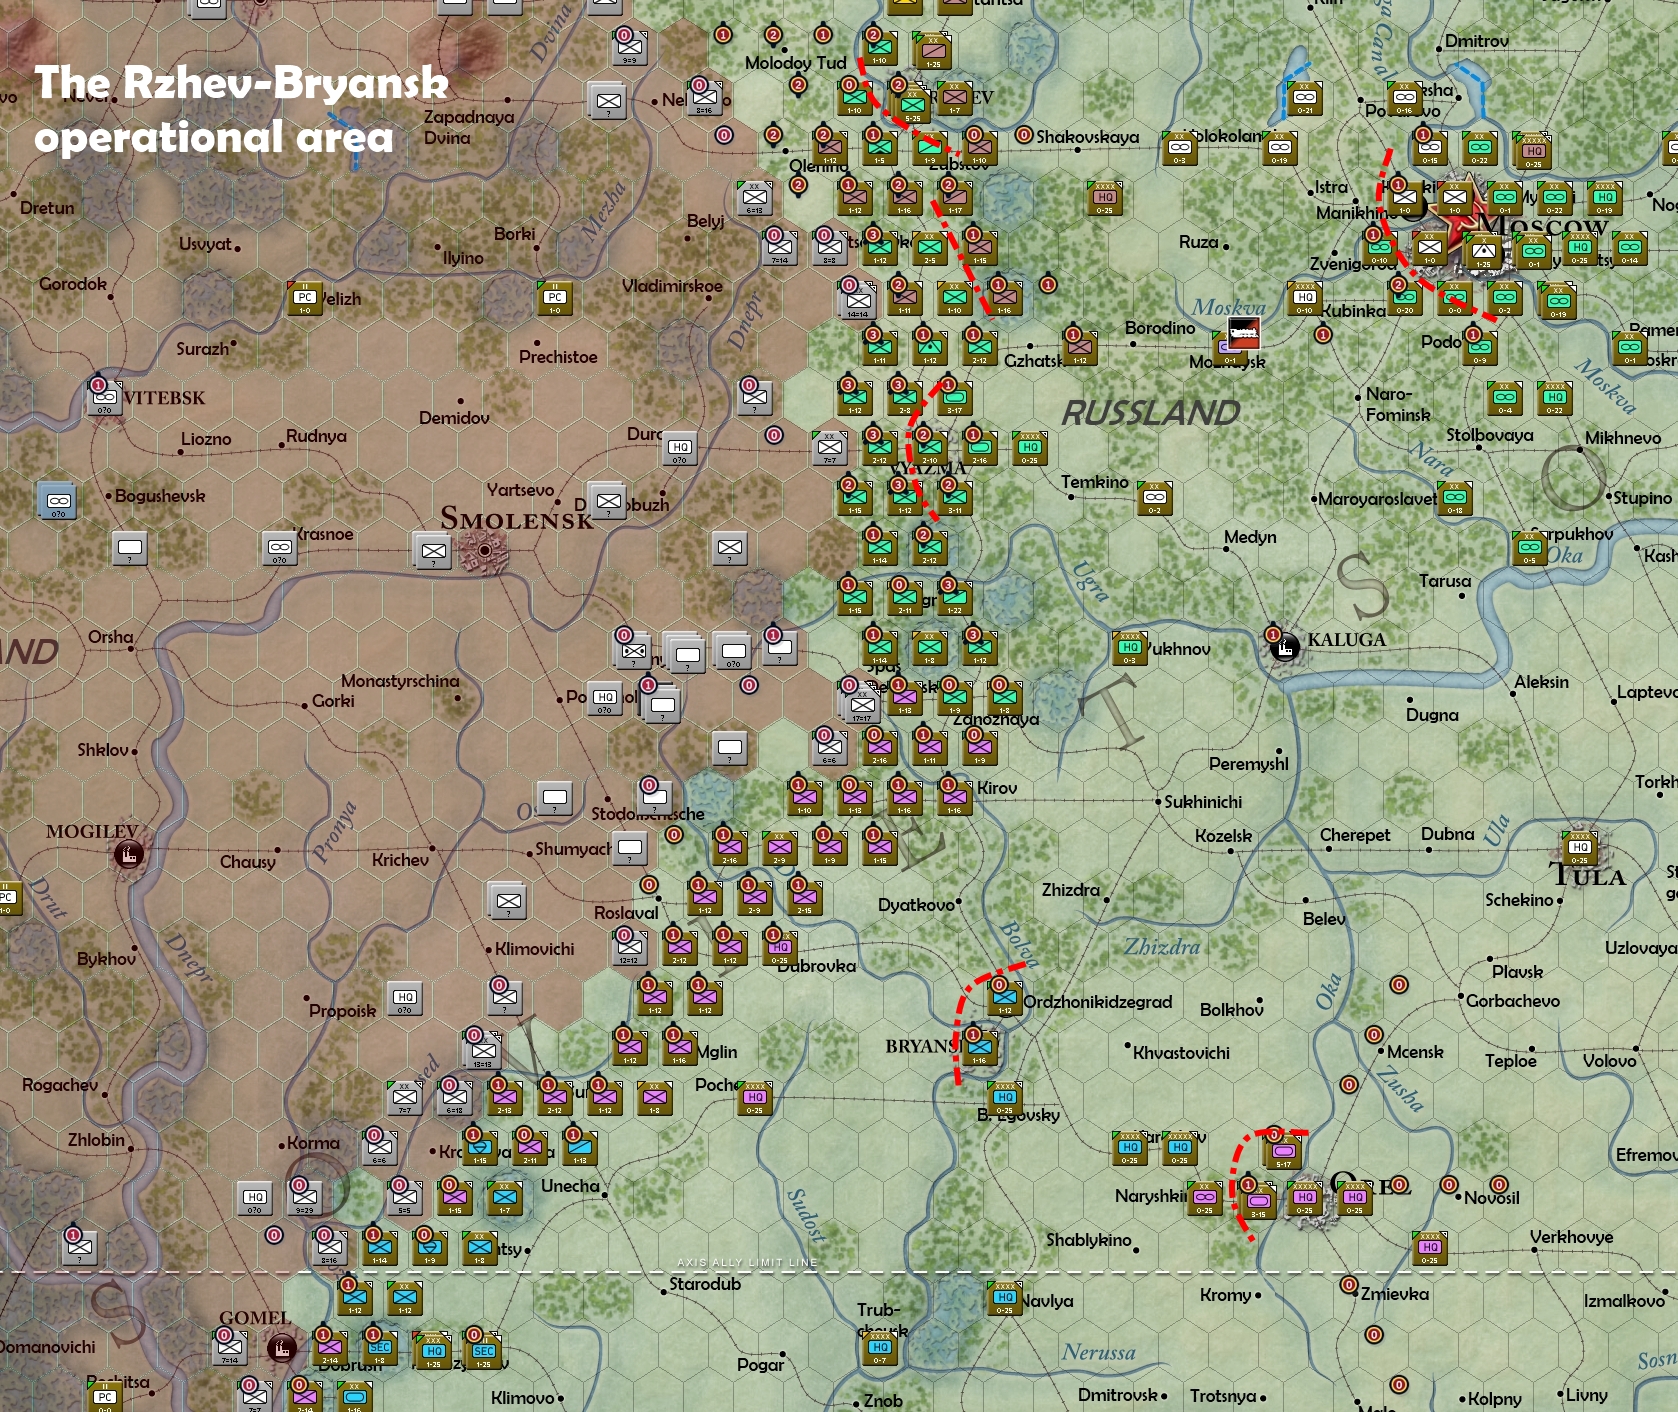This screenshot has width=1678, height=1412.
Task: Select the HQ counter beside Yukhnov
Action: click(x=1130, y=648)
